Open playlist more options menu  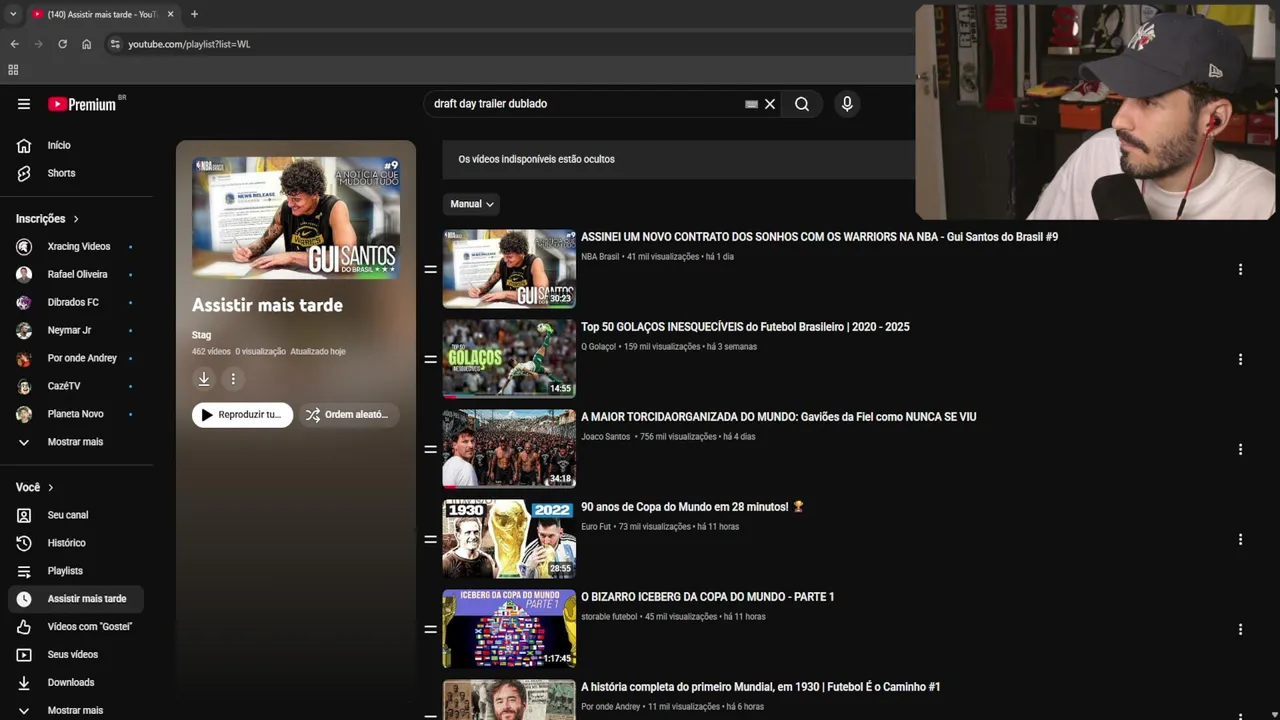tap(233, 379)
